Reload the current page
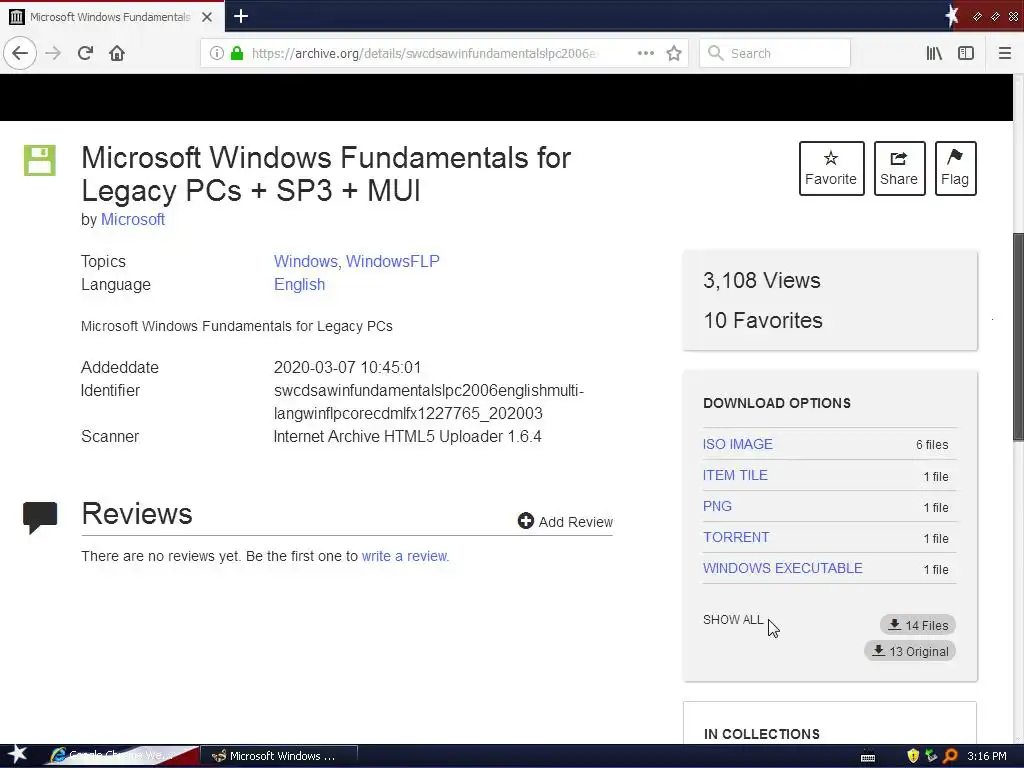Image resolution: width=1024 pixels, height=768 pixels. pos(86,53)
